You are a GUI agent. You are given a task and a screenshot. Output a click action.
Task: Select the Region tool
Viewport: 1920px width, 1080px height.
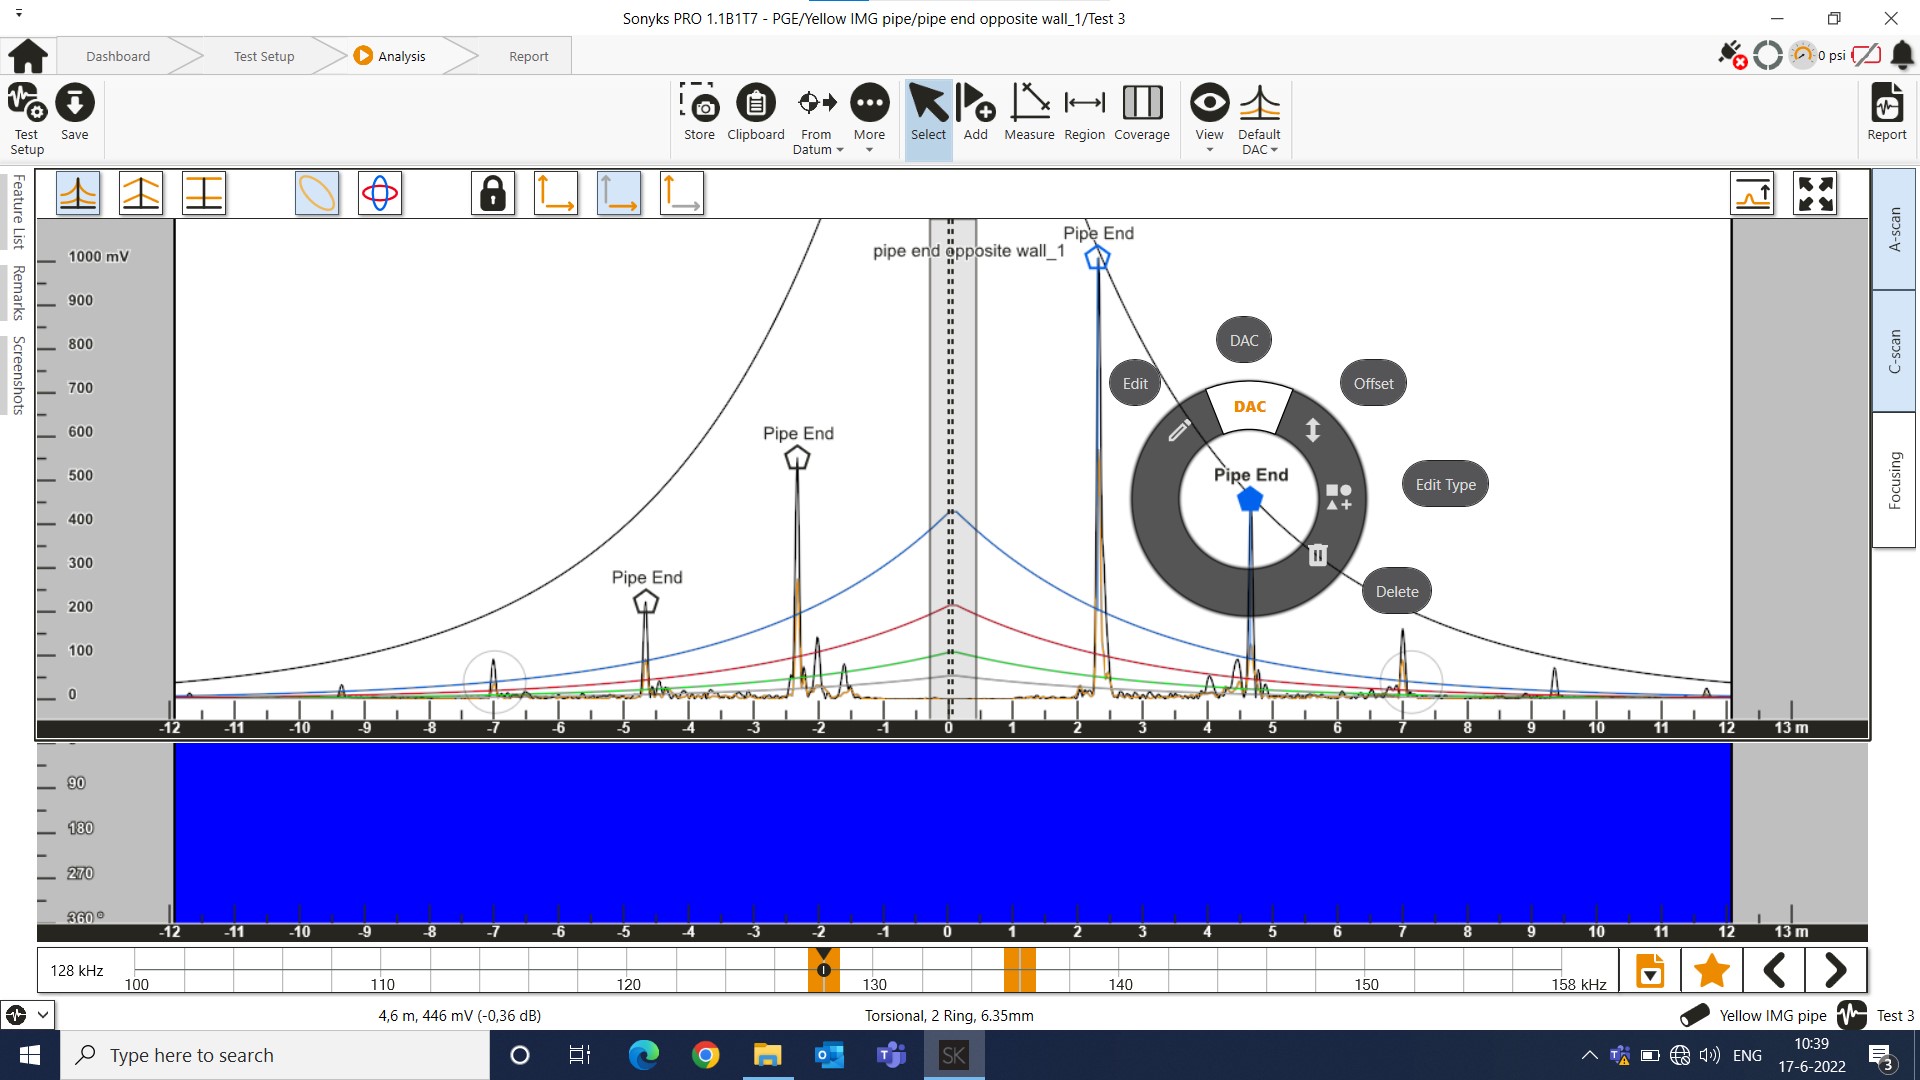(1084, 104)
